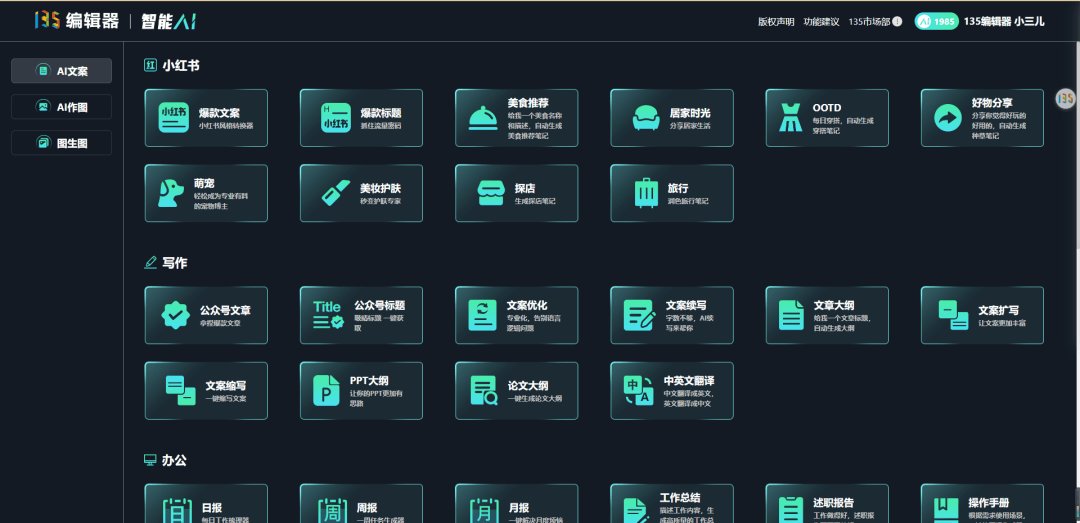Viewport: 1080px width, 523px height.
Task: Click the 小红书 section heading
Action: point(181,65)
